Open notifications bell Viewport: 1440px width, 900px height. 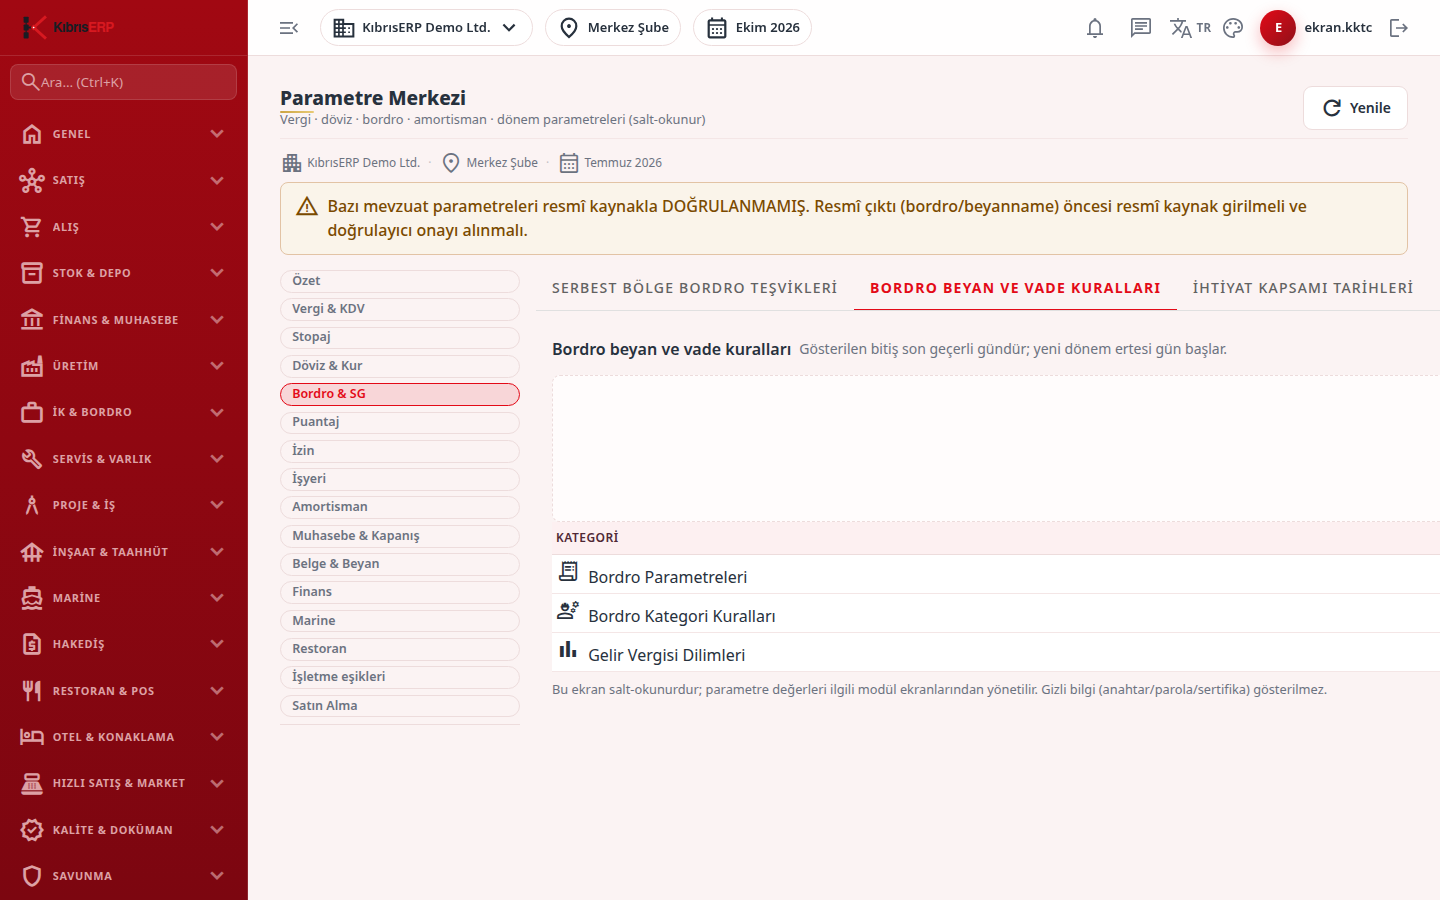click(1095, 28)
